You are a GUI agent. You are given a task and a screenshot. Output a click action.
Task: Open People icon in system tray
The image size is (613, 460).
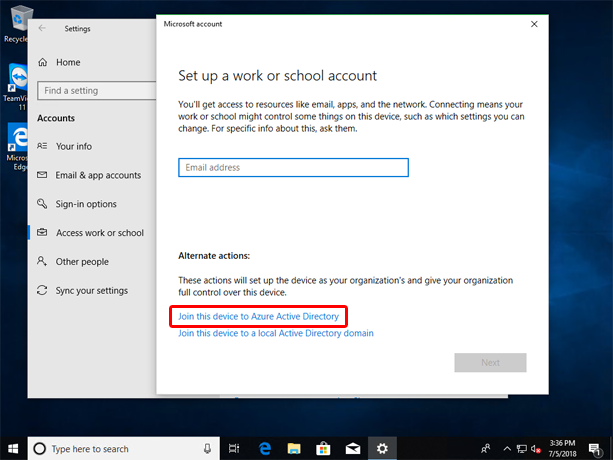coord(486,449)
